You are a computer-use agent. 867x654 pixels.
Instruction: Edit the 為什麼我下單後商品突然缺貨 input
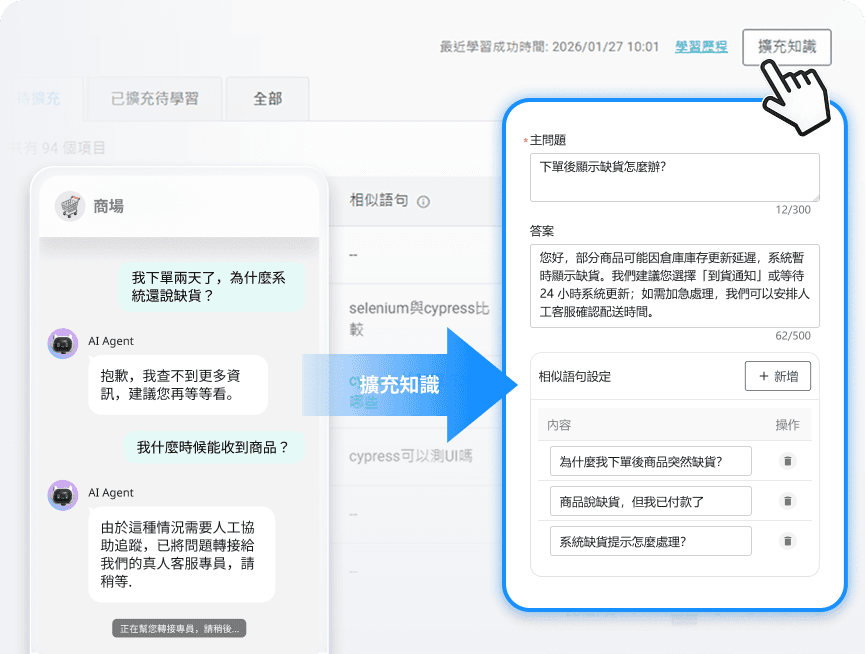[x=650, y=461]
